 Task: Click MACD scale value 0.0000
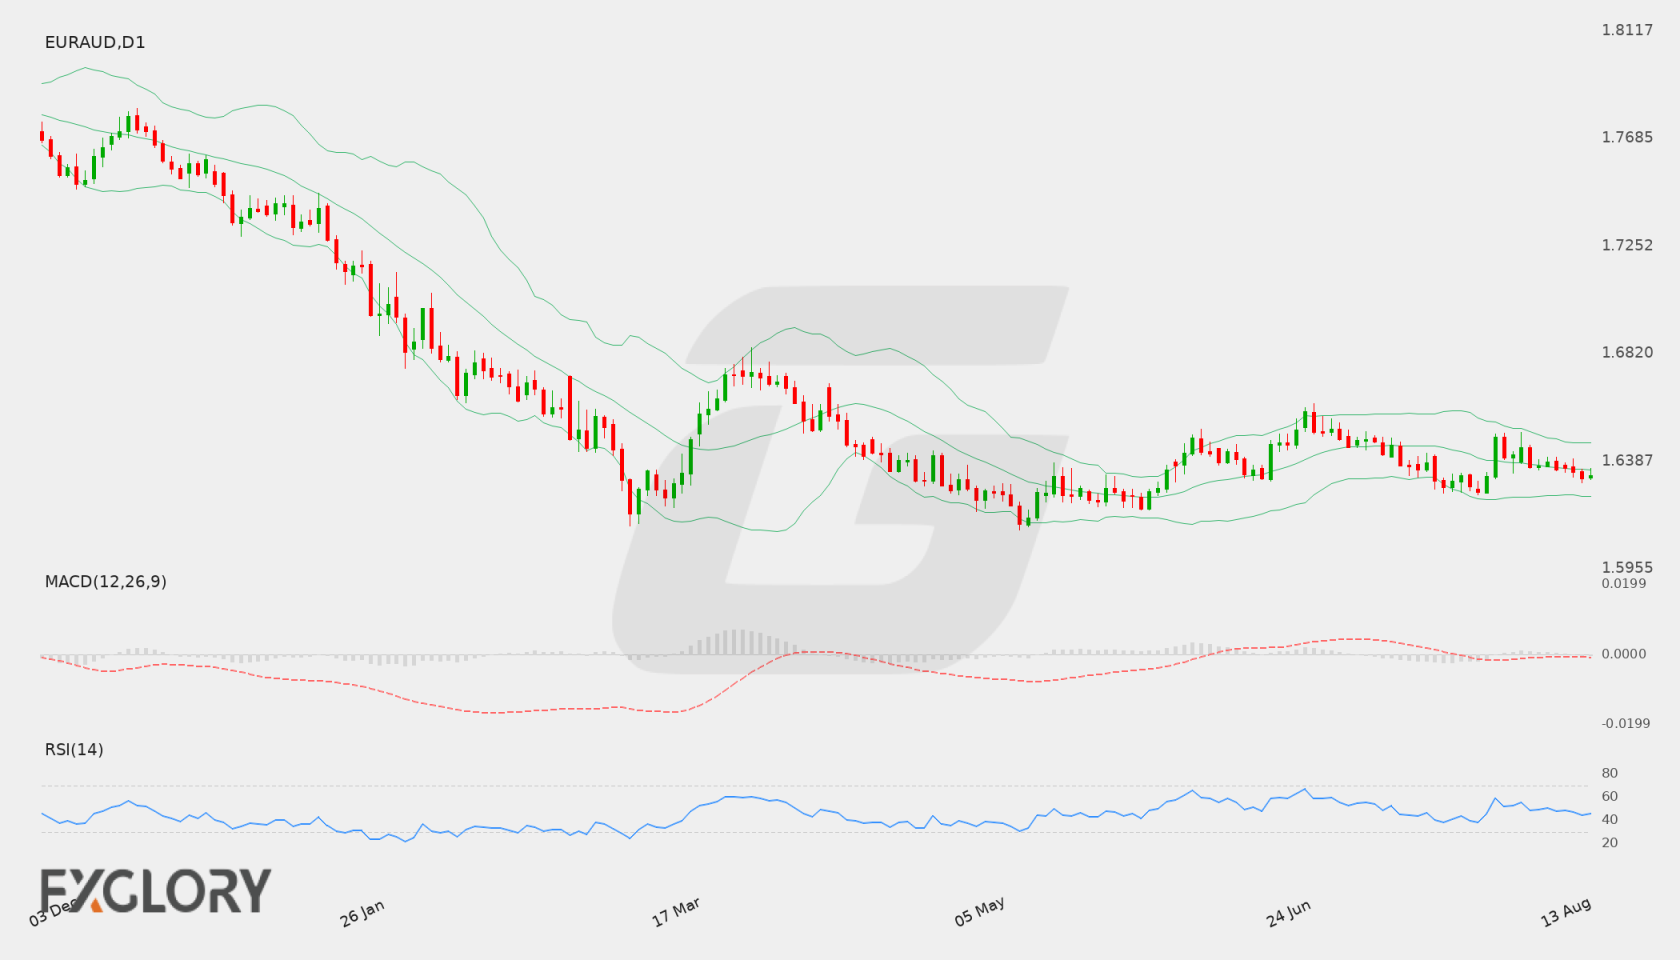click(x=1624, y=653)
